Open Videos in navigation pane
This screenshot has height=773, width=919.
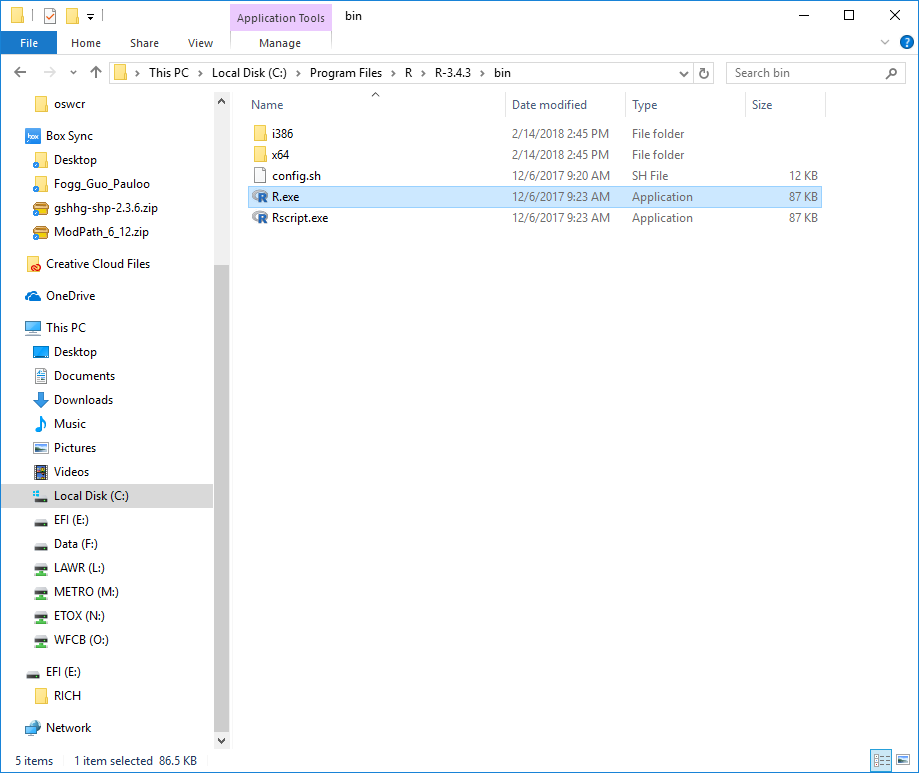pyautogui.click(x=62, y=472)
